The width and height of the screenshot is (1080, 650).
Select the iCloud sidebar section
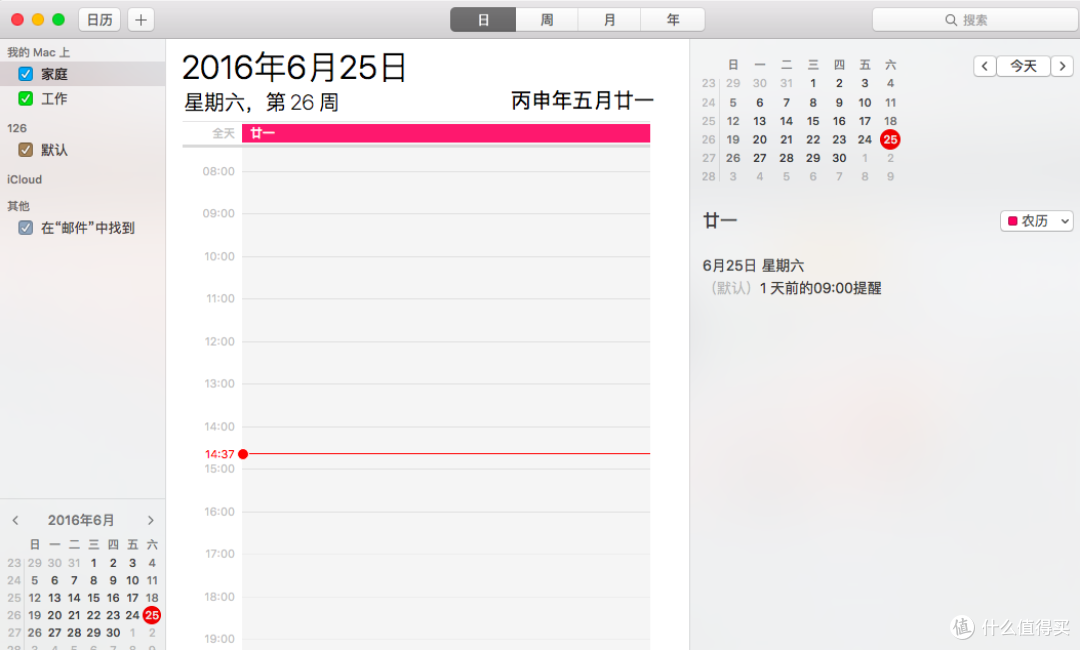(25, 180)
